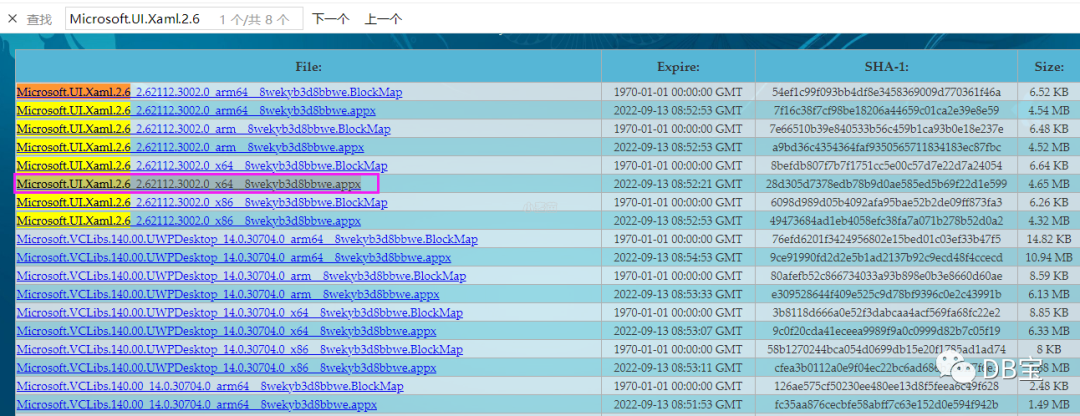The image size is (1080, 416).
Task: Open VCLibs.140.00.UWPDesktop arm BlockMap link
Action: [x=241, y=276]
